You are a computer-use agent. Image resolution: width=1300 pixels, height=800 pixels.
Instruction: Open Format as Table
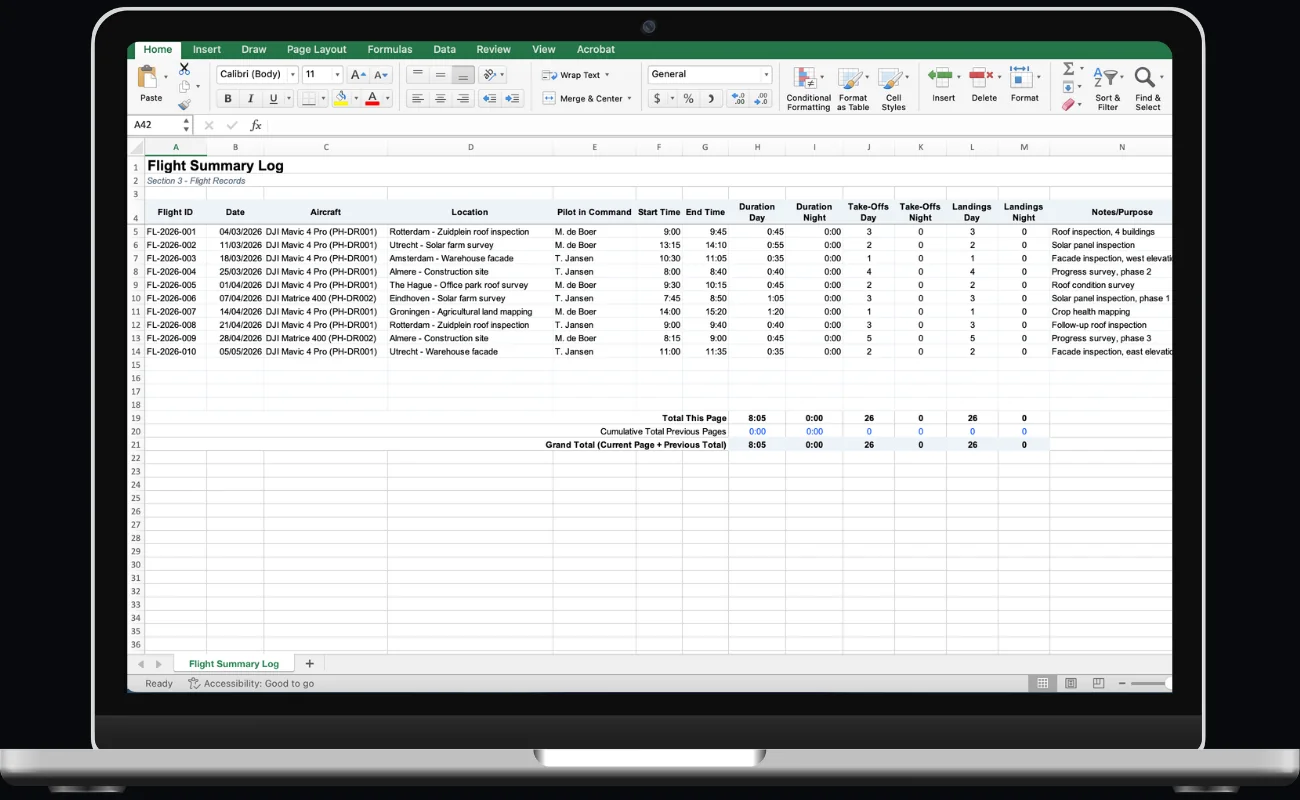click(x=853, y=88)
